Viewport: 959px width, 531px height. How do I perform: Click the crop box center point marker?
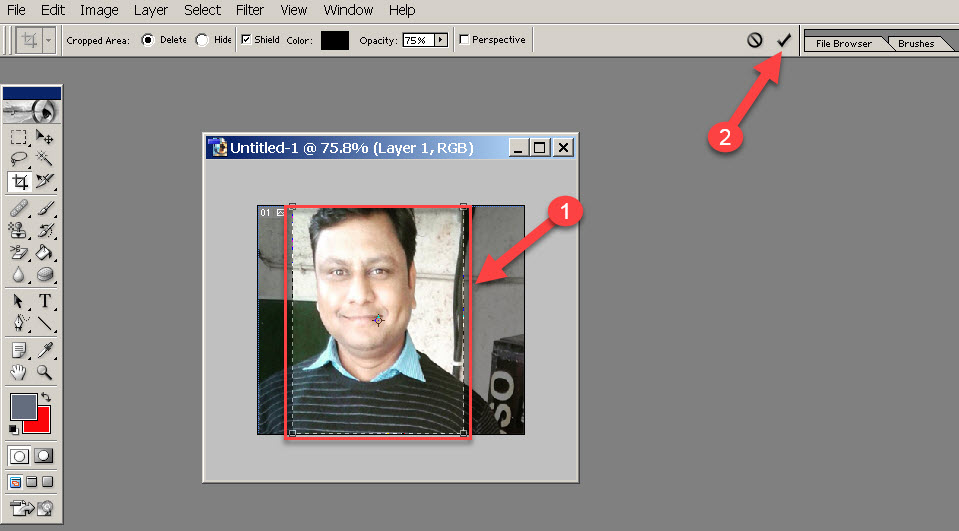[x=378, y=320]
